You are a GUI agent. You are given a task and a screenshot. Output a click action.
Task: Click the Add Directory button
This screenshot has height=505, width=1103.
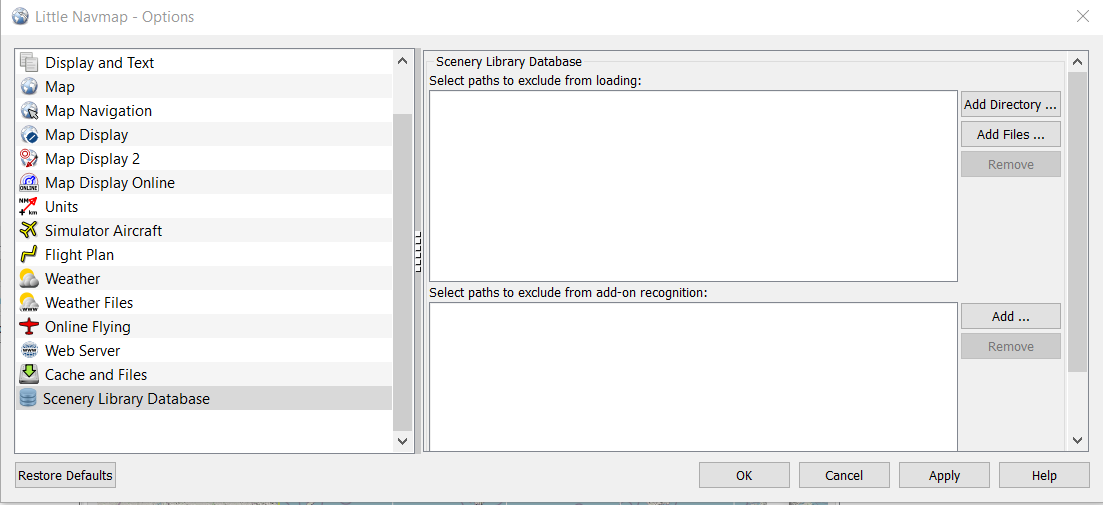[x=1010, y=104]
